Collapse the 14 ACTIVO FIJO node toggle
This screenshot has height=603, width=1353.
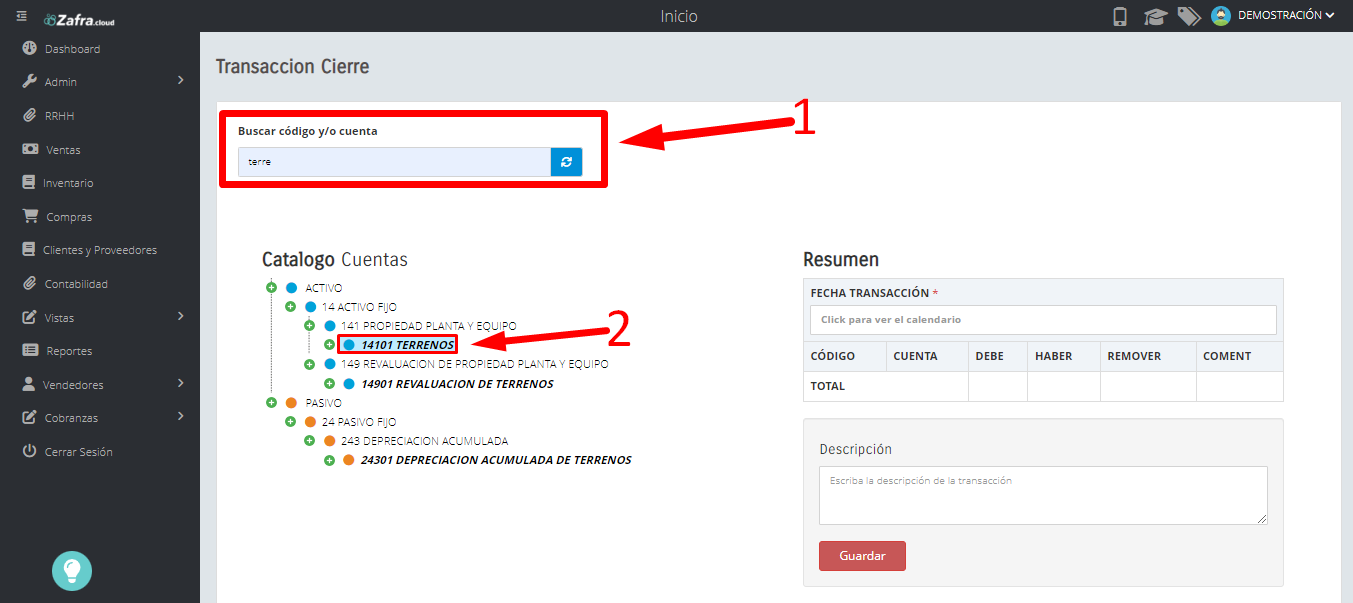pos(291,307)
